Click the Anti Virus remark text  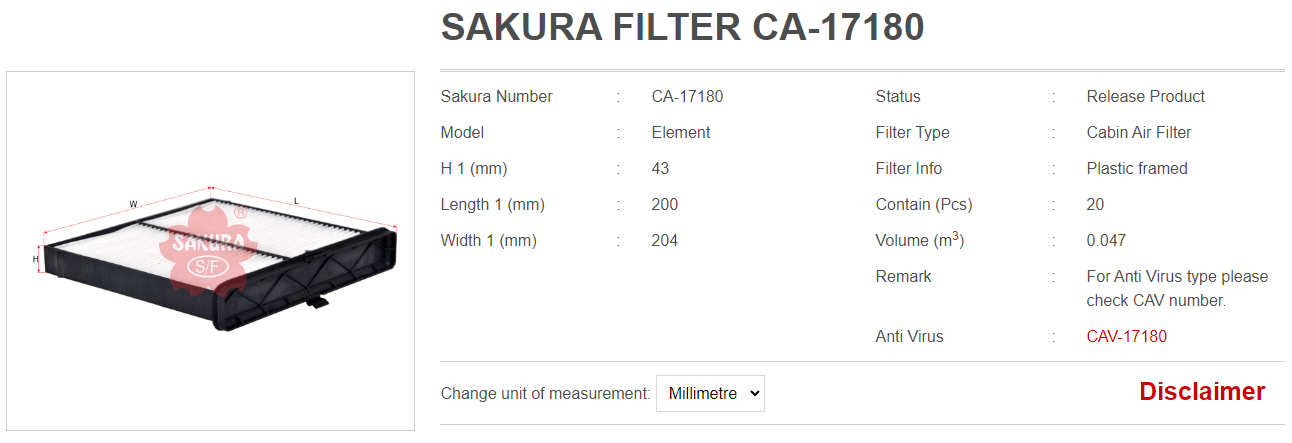pyautogui.click(x=1177, y=288)
